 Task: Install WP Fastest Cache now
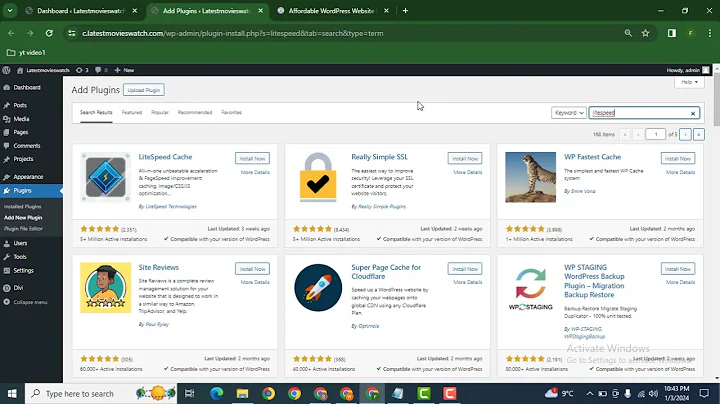(678, 158)
